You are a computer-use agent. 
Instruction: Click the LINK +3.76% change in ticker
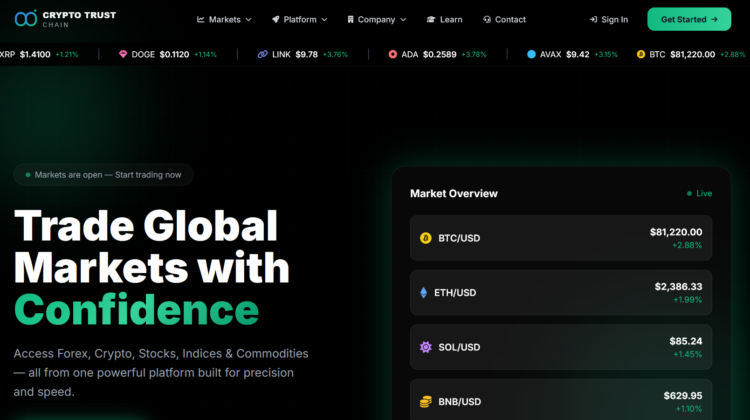tap(335, 55)
